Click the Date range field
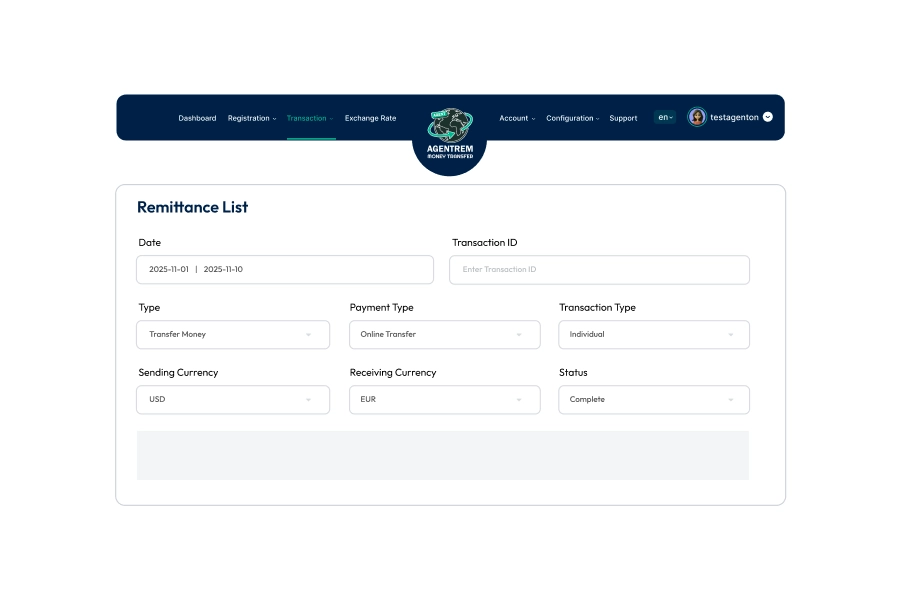Viewport: 900px width, 600px height. 285,269
